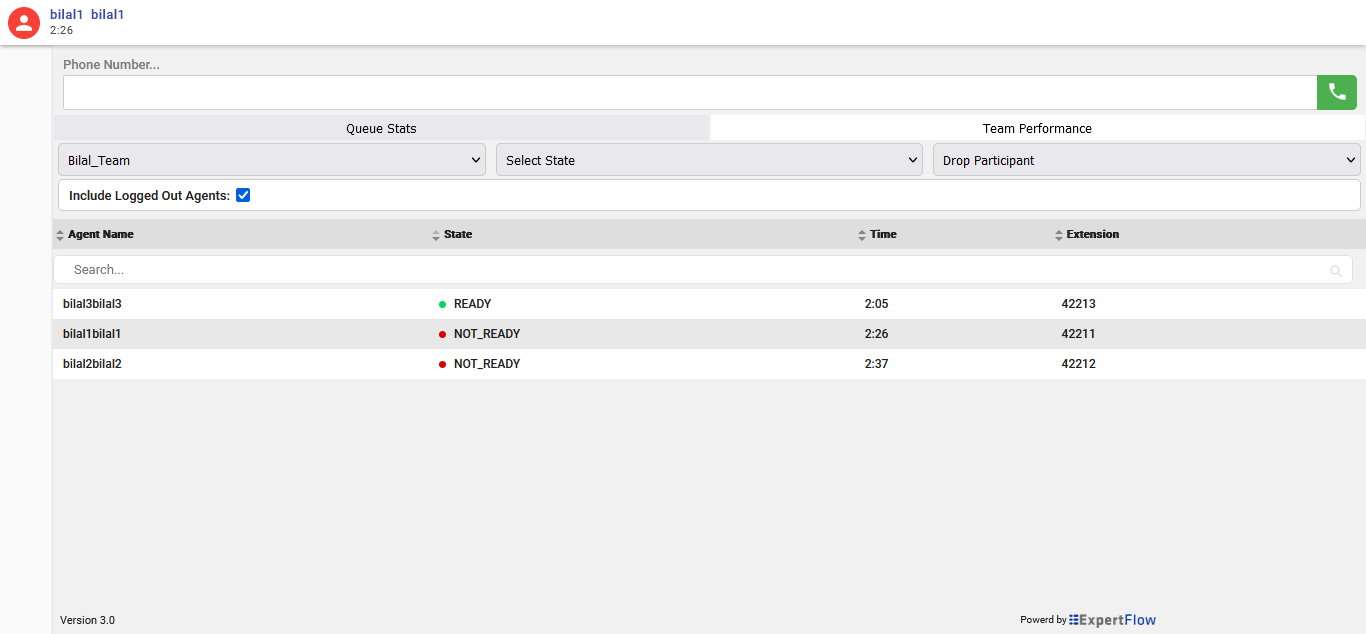Uncheck Include Logged Out Agents checkbox
This screenshot has width=1366, height=634.
tap(243, 196)
